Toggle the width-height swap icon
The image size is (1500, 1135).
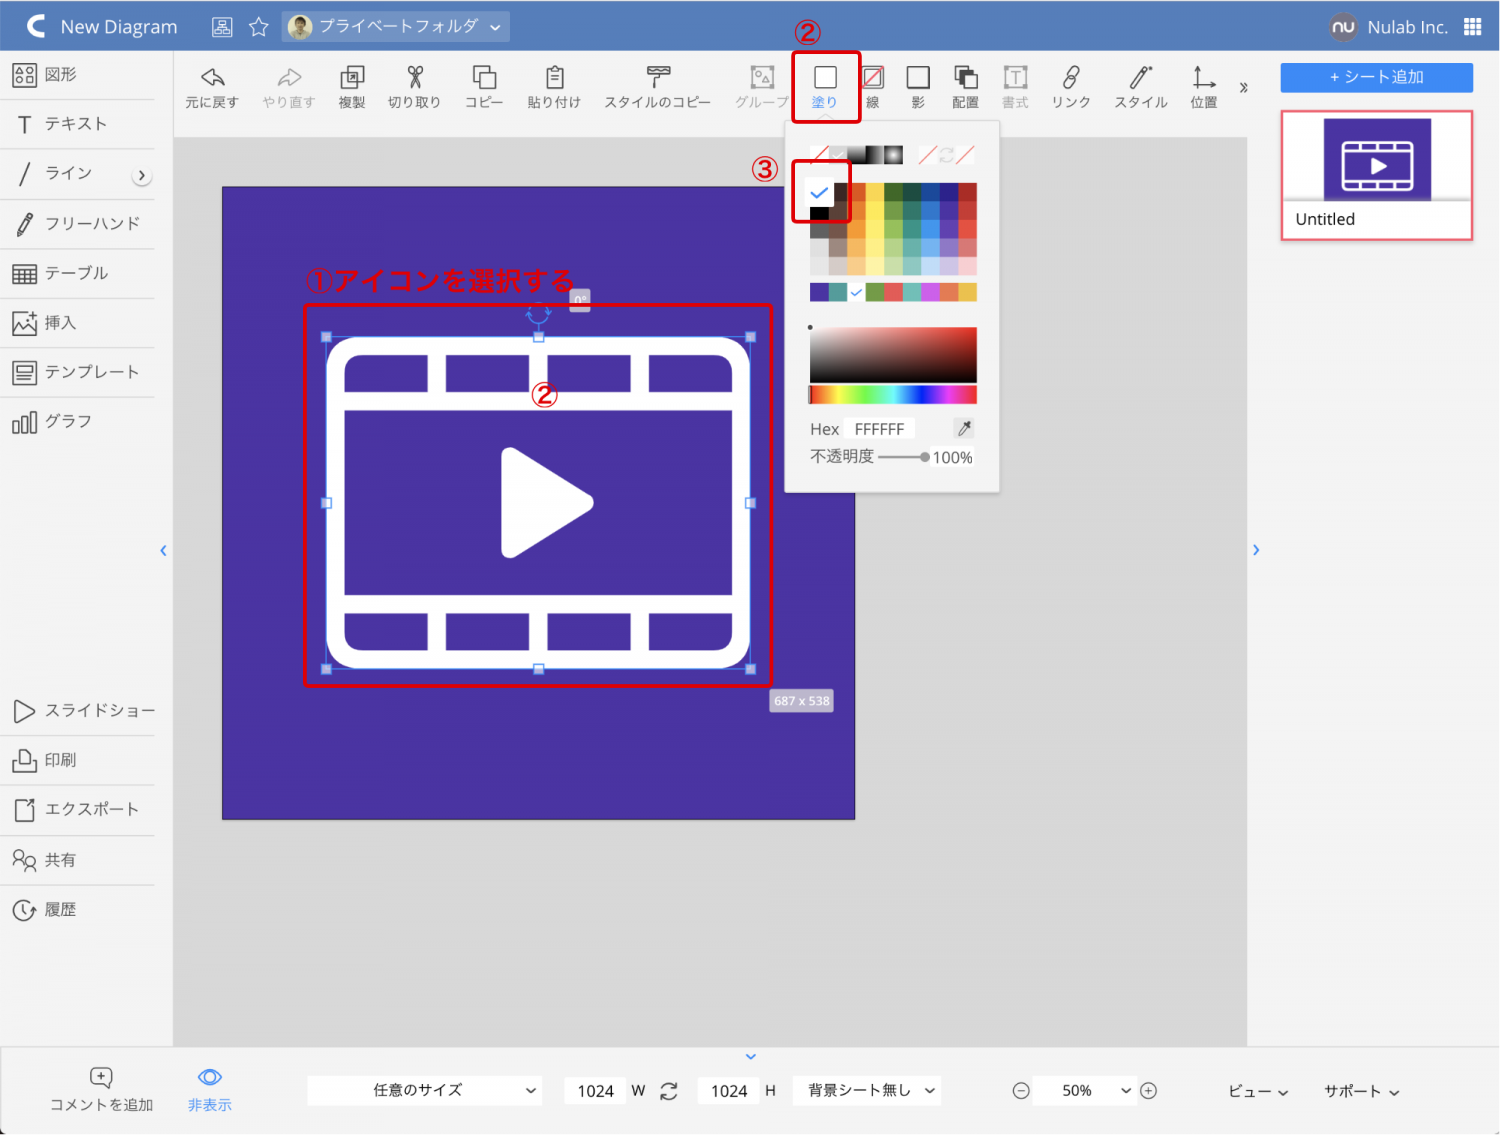click(669, 1091)
